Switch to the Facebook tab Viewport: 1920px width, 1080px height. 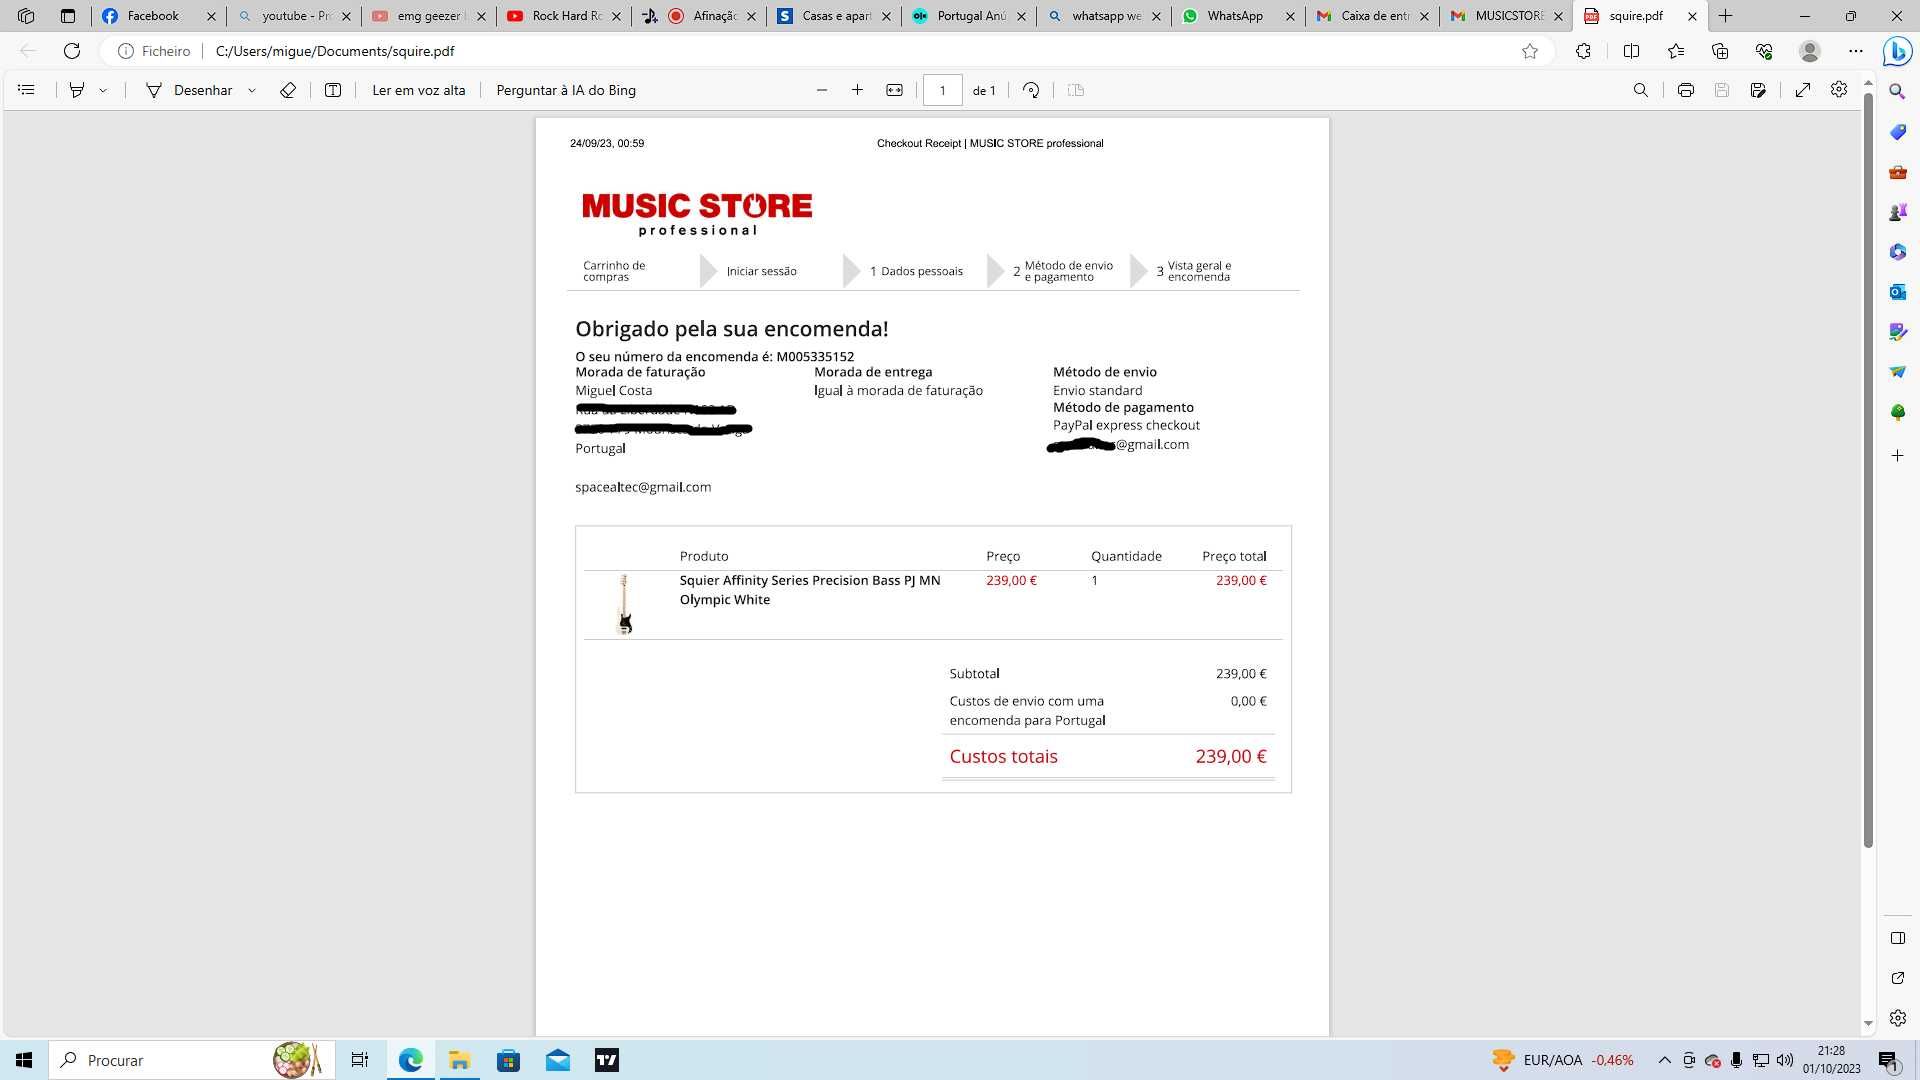pyautogui.click(x=158, y=16)
